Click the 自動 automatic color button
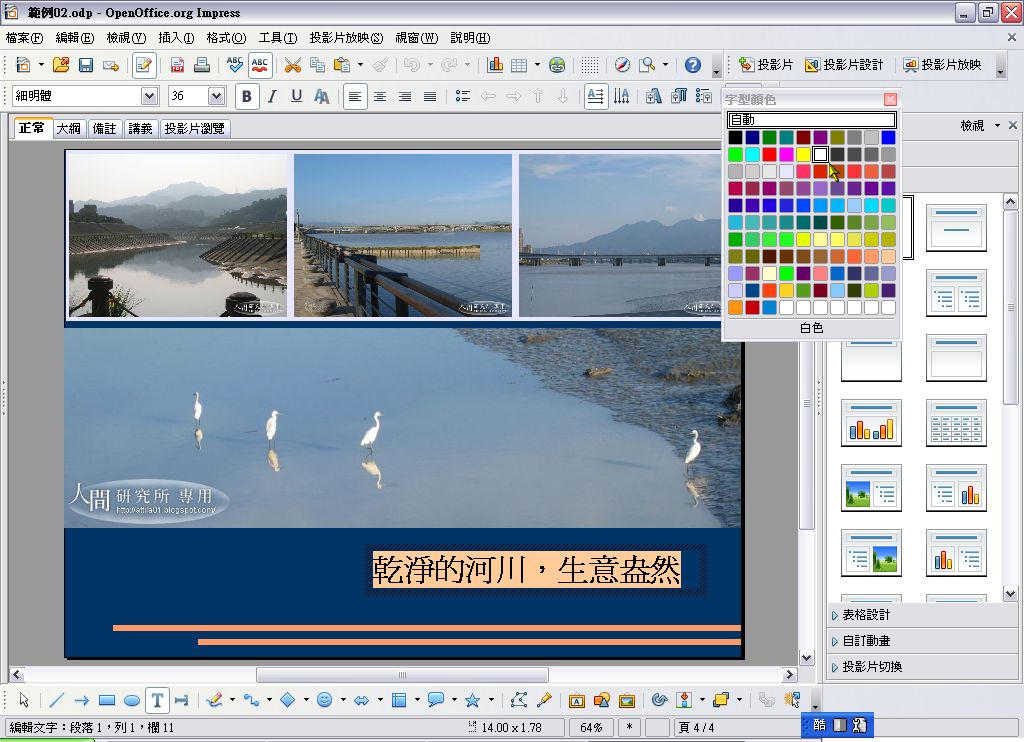This screenshot has height=742, width=1024. pos(811,120)
